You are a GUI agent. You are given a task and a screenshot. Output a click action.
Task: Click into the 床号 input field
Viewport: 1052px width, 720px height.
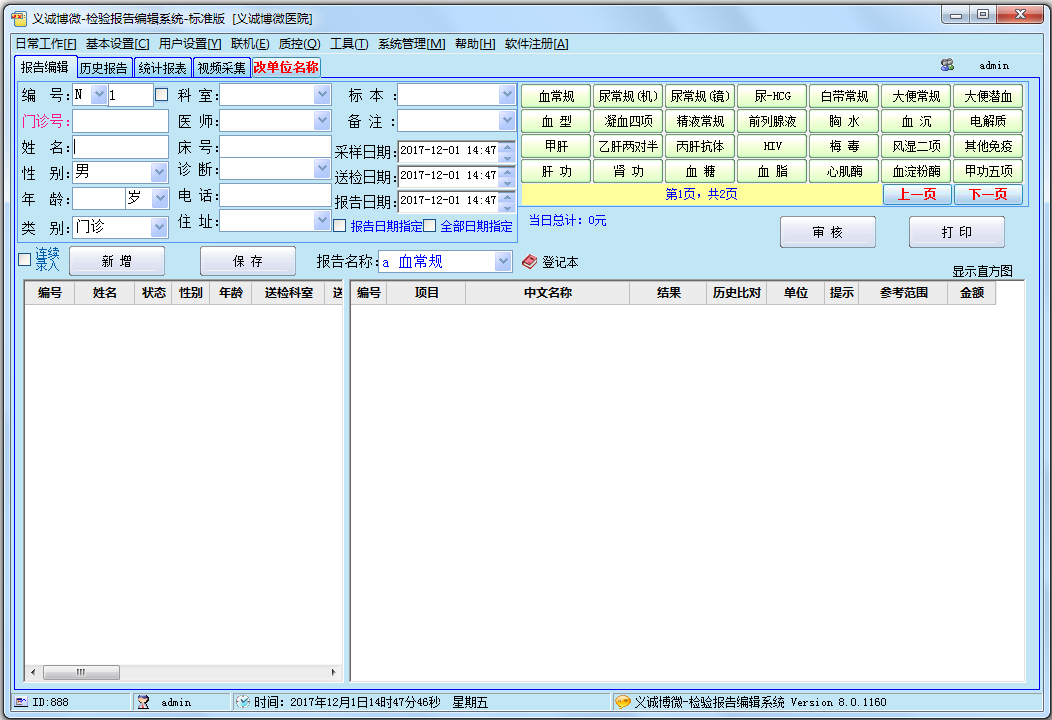click(275, 146)
